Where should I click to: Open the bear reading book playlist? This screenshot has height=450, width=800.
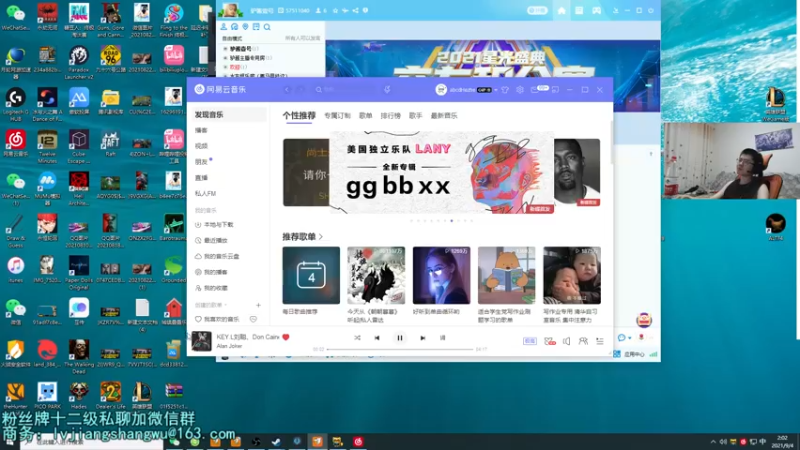tap(507, 276)
